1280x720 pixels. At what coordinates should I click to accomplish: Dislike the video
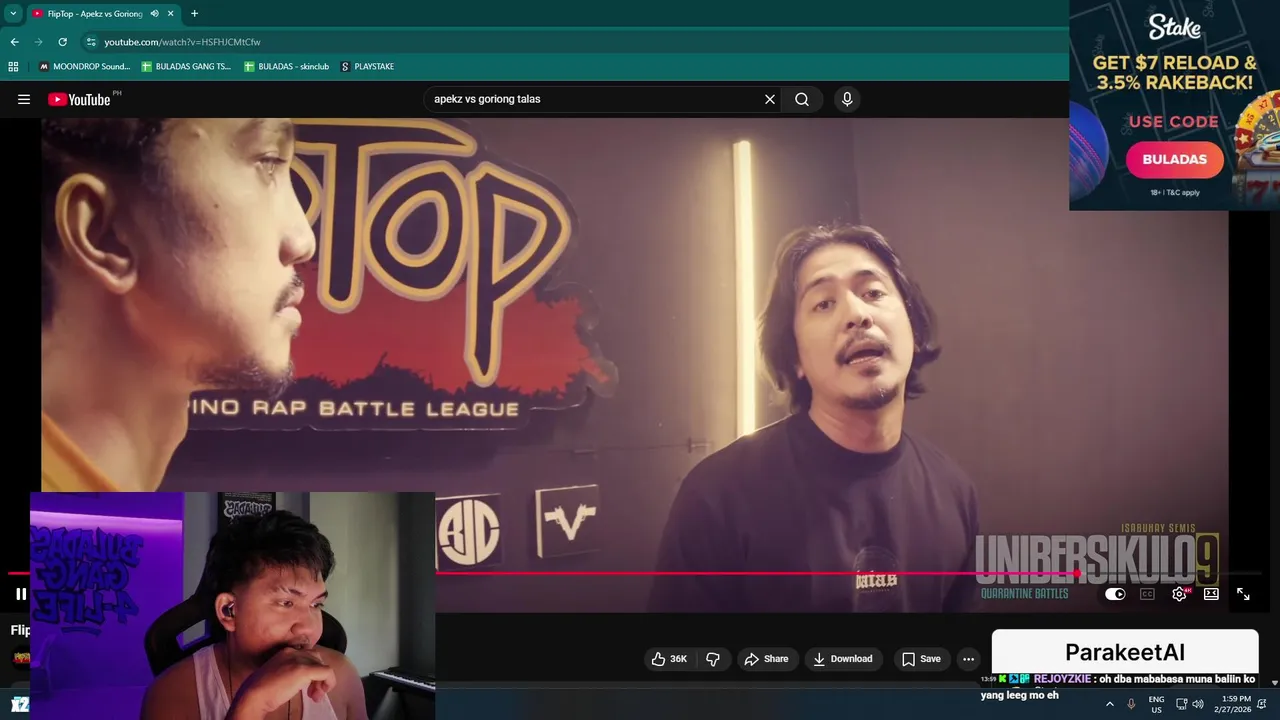pos(713,659)
